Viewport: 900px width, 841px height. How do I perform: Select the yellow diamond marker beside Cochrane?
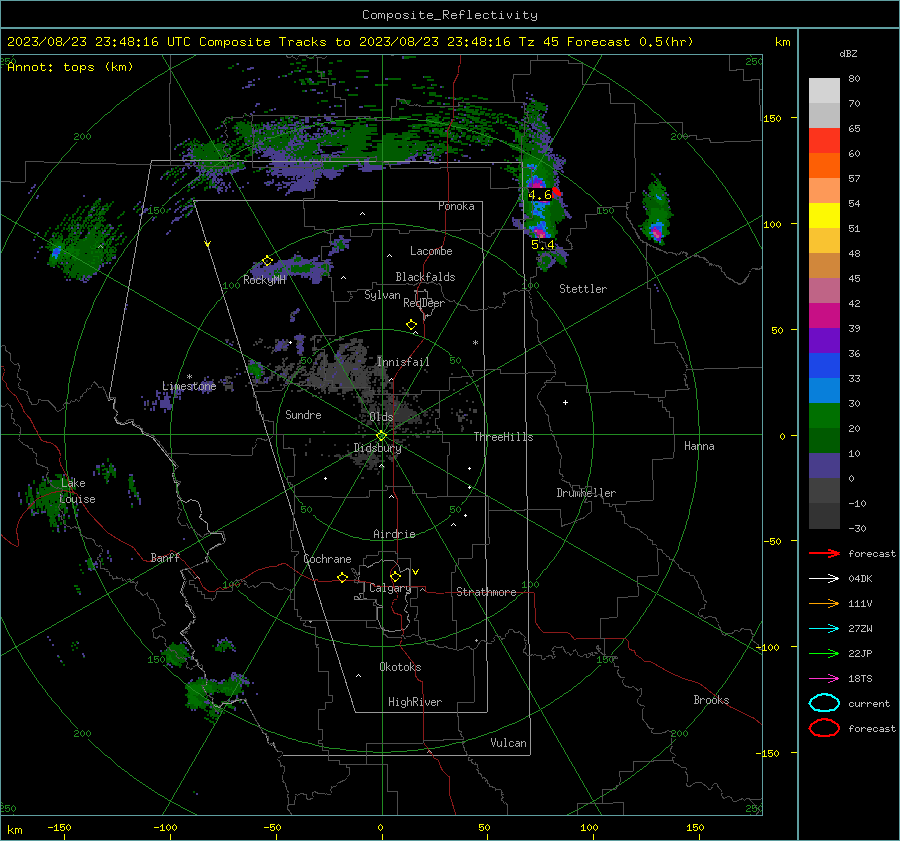(342, 577)
